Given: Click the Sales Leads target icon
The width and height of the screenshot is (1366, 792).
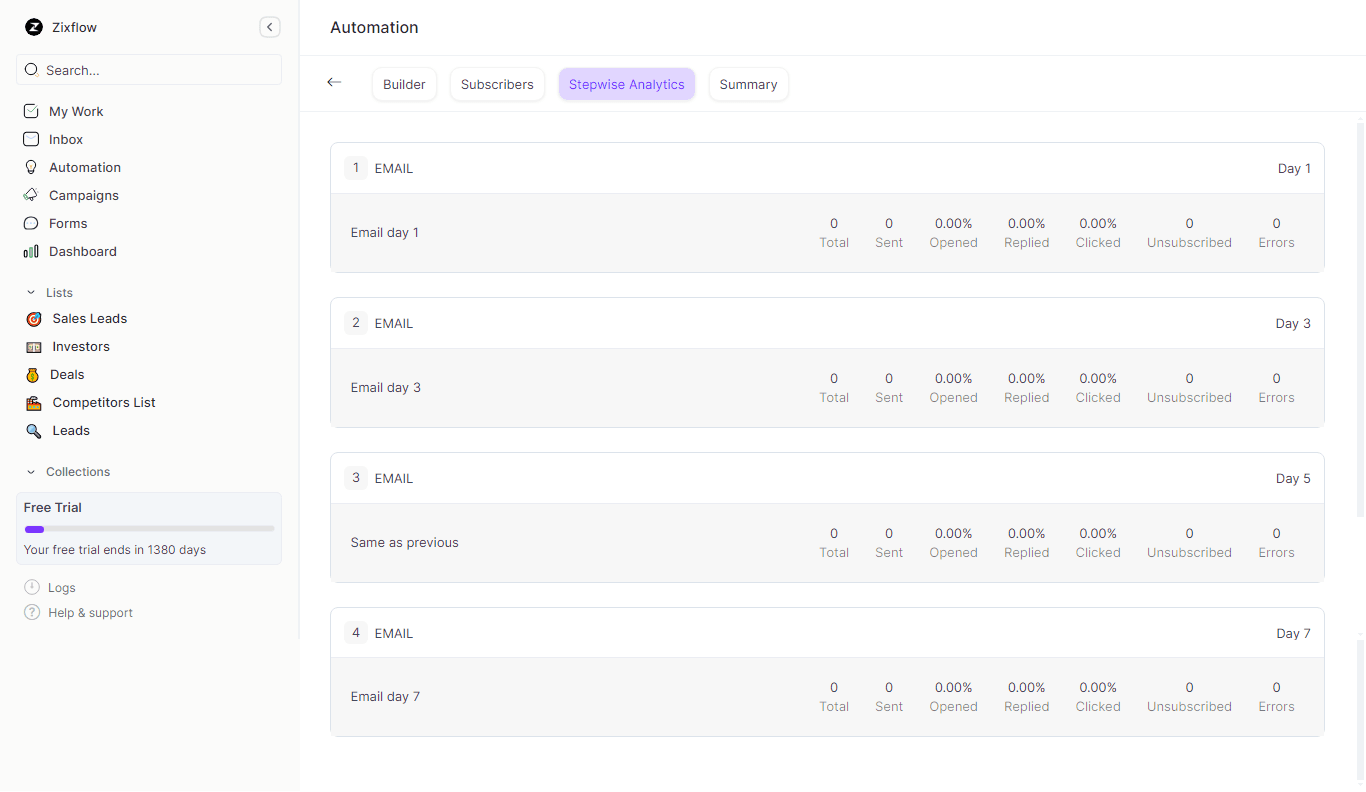Looking at the screenshot, I should tap(34, 318).
